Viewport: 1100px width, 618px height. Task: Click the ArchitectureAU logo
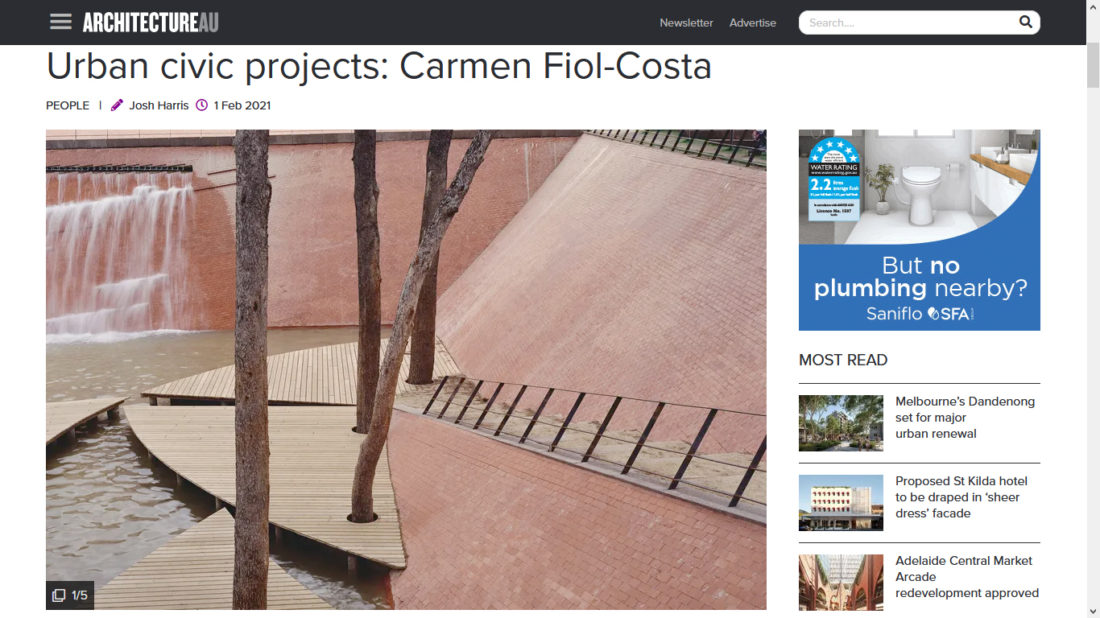coord(150,22)
